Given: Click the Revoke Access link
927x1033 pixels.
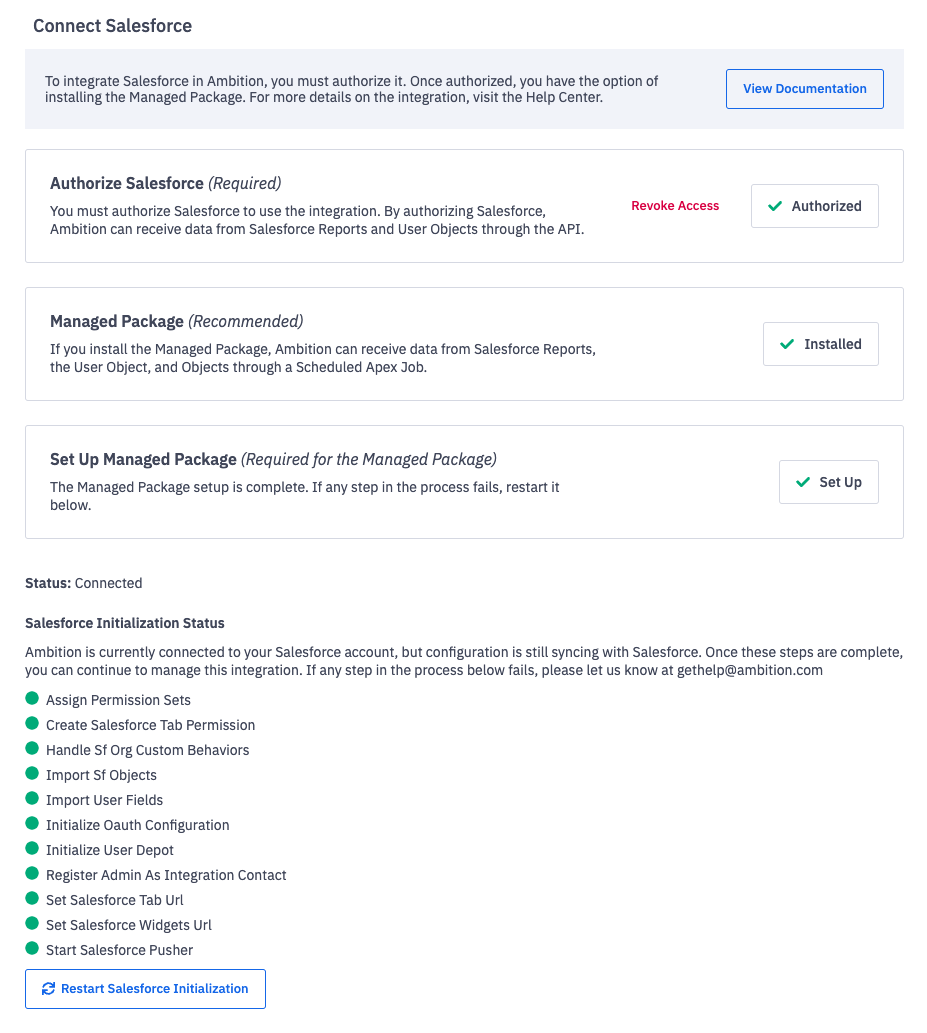Looking at the screenshot, I should 675,206.
